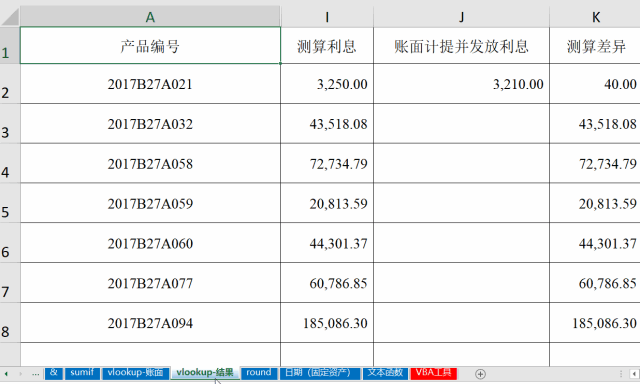The image size is (640, 384).
Task: Click the 40.00 difference cell
Action: coord(595,84)
